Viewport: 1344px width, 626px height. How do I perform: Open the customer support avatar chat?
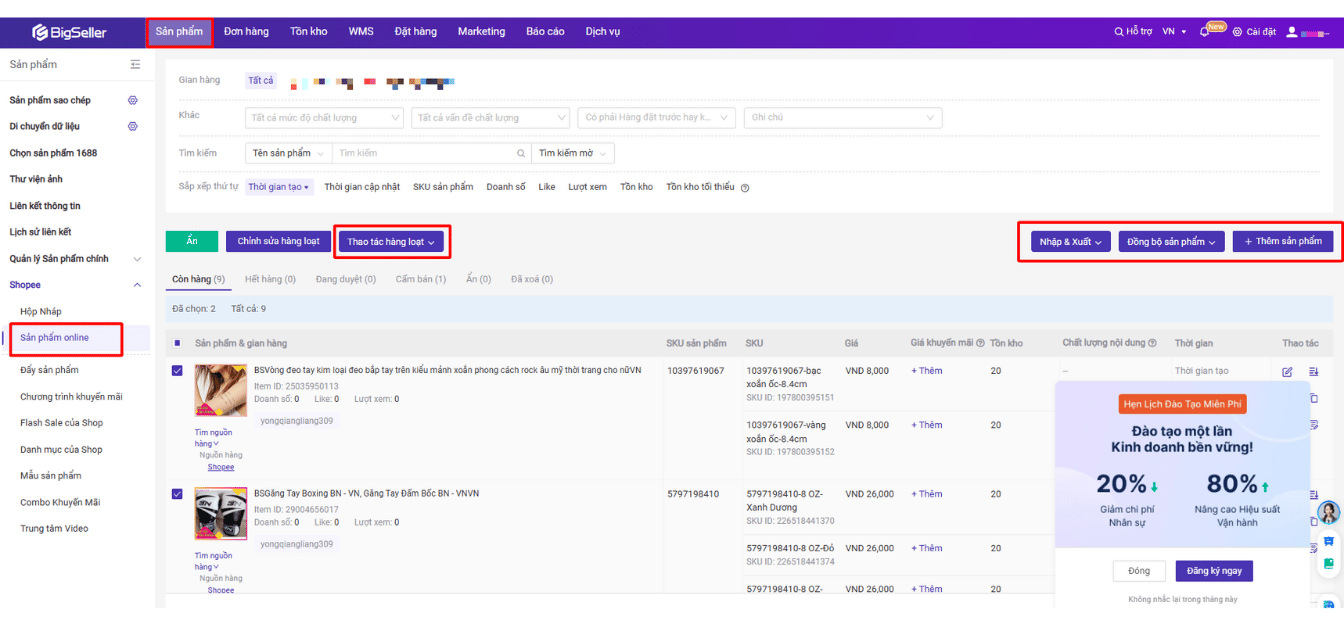[x=1329, y=513]
